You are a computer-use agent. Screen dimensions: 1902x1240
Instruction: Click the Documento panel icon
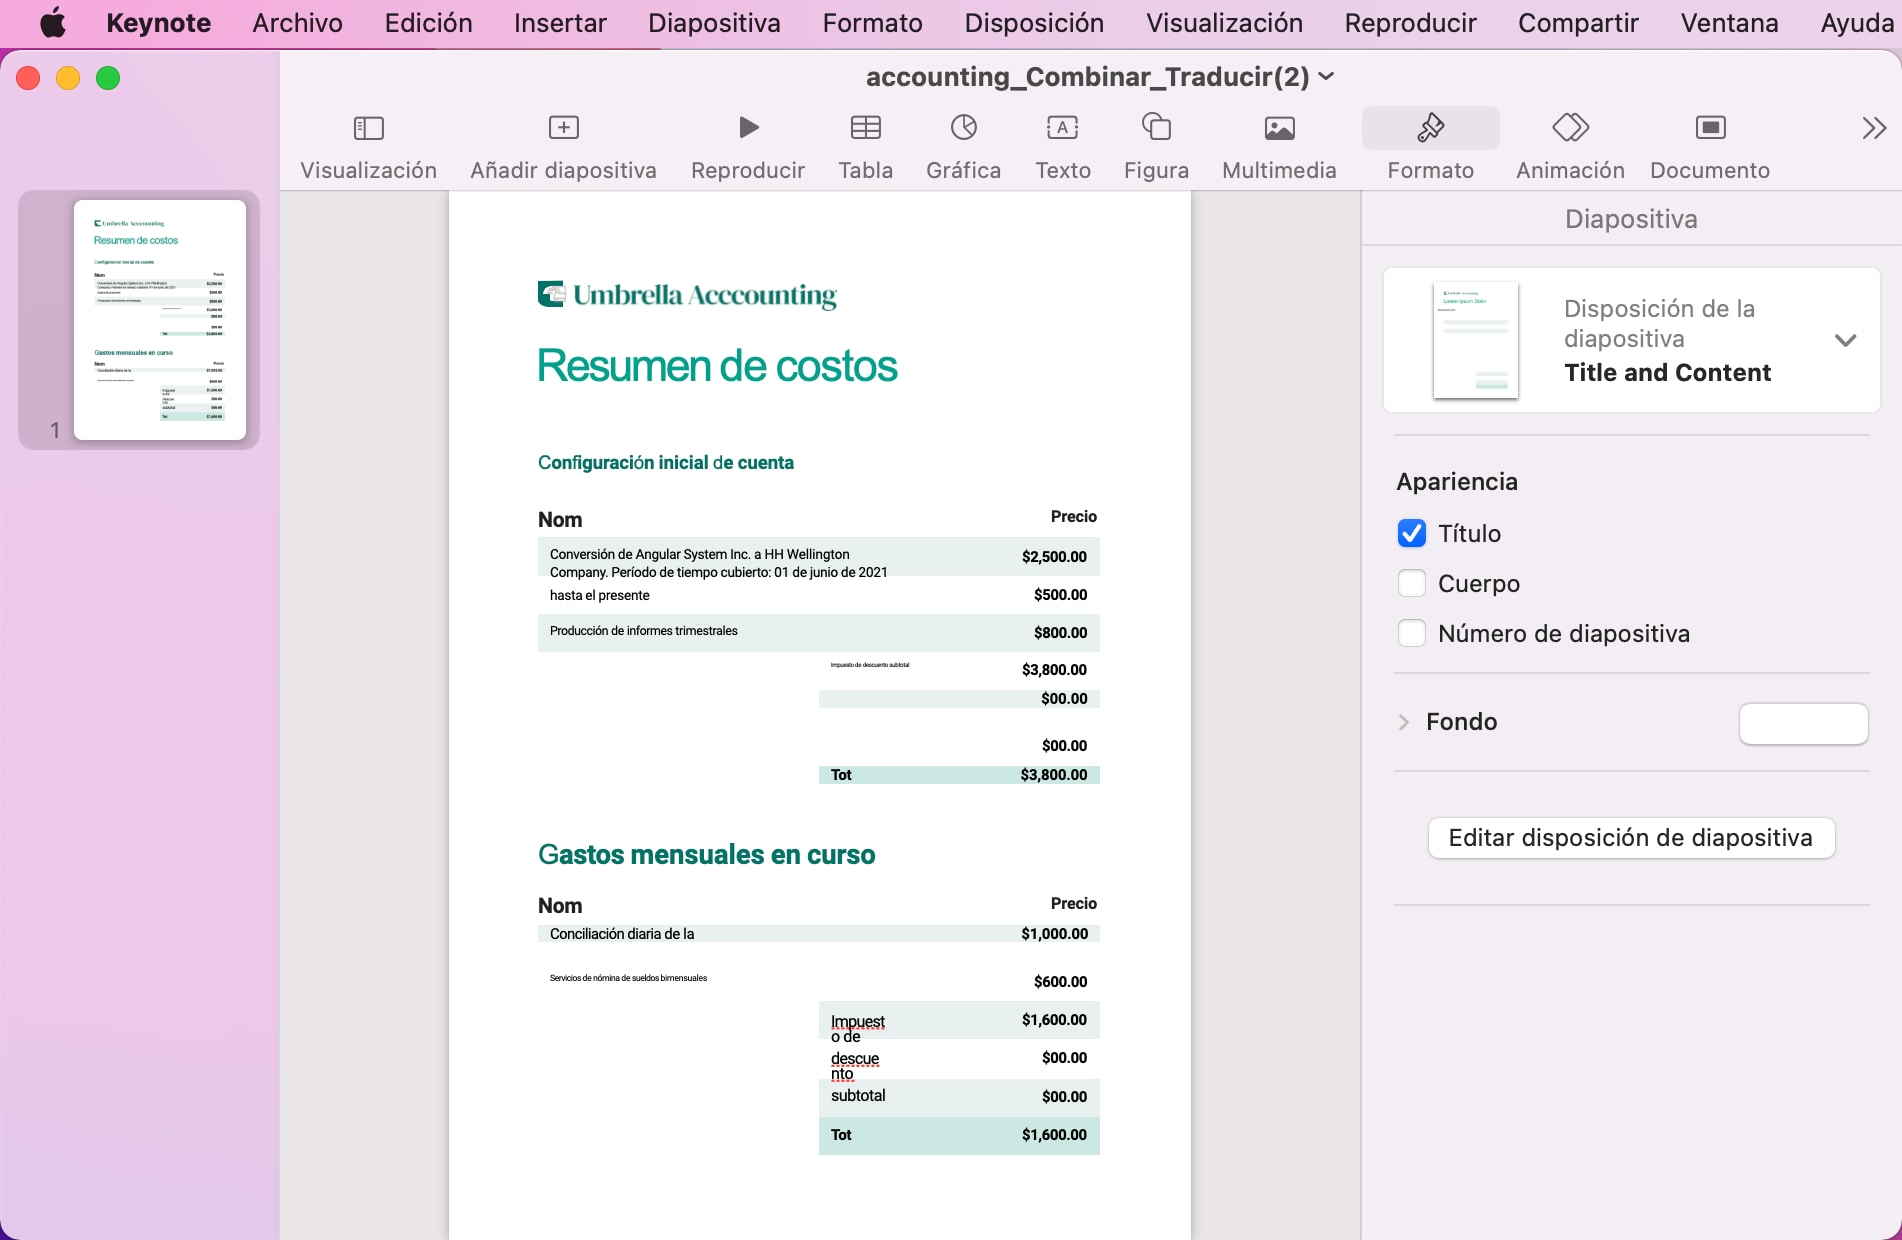[x=1710, y=127]
